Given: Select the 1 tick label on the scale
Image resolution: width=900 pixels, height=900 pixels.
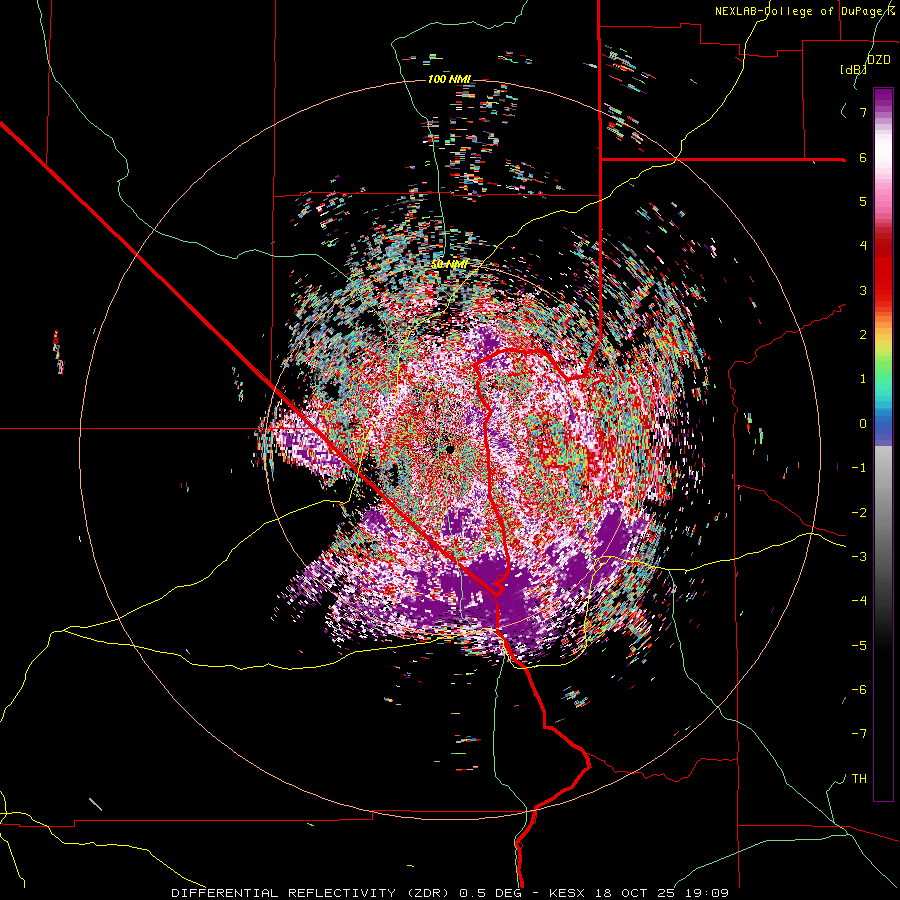Looking at the screenshot, I should 863,379.
